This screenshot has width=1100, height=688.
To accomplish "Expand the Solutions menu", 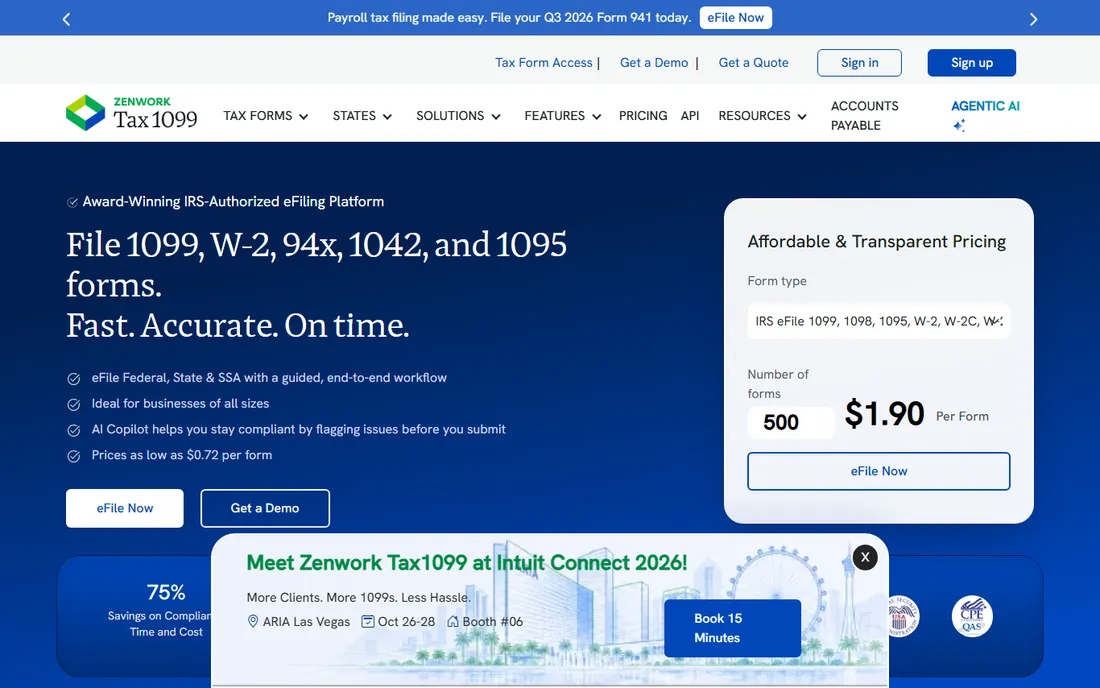I will pyautogui.click(x=459, y=116).
